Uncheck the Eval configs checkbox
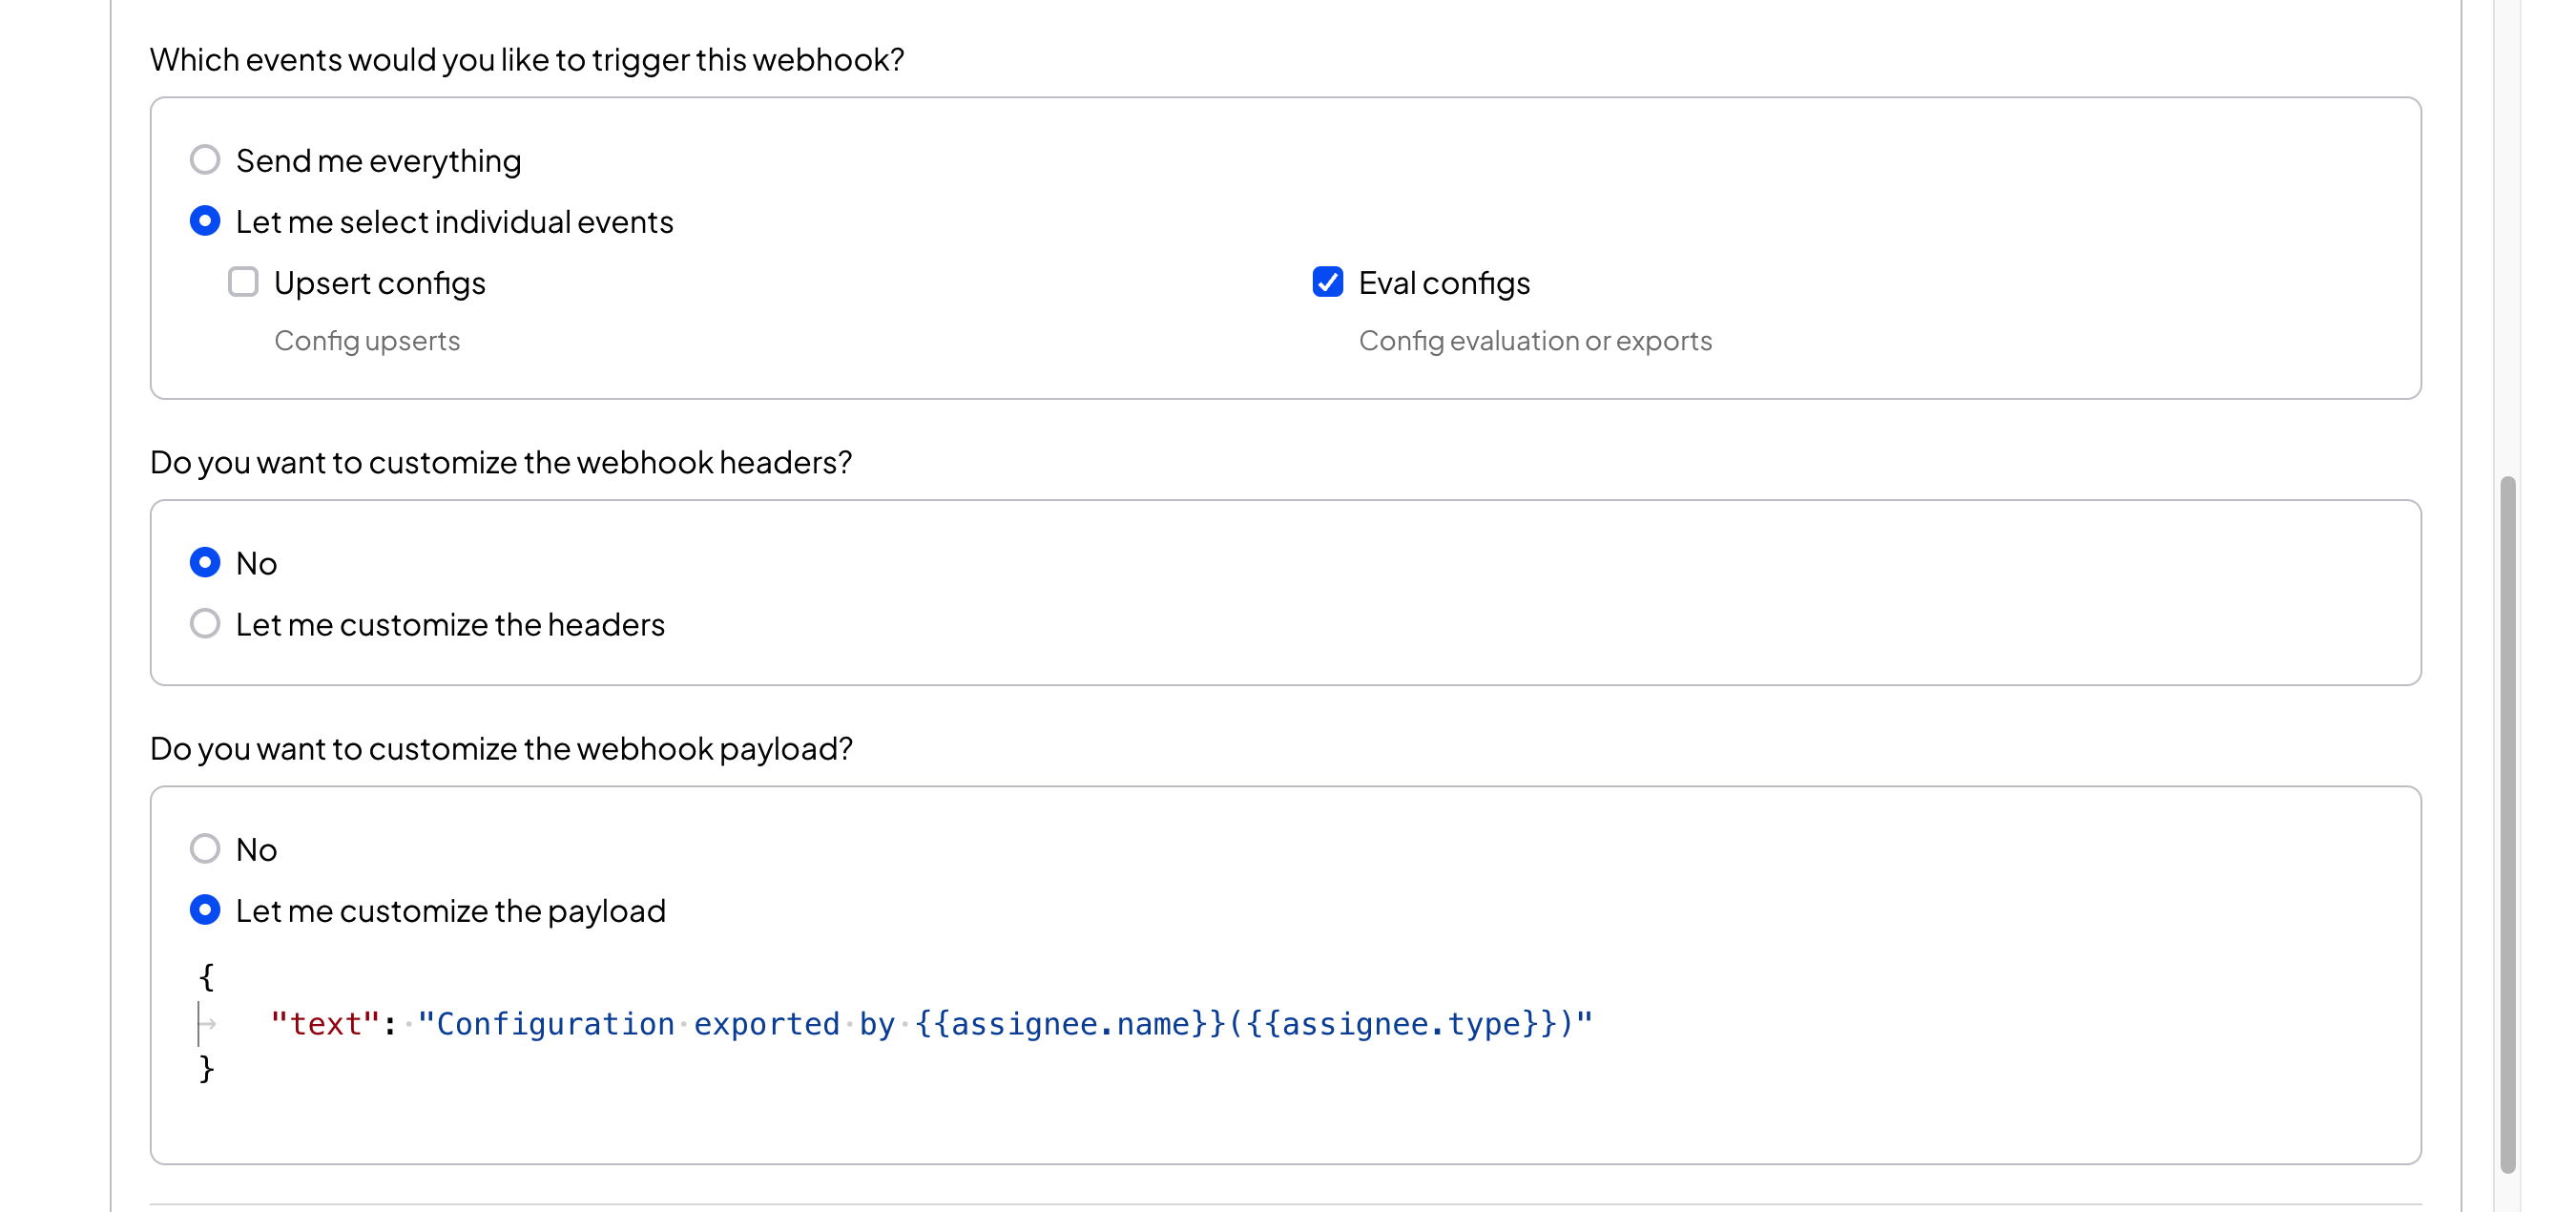The image size is (2576, 1212). (x=1327, y=282)
